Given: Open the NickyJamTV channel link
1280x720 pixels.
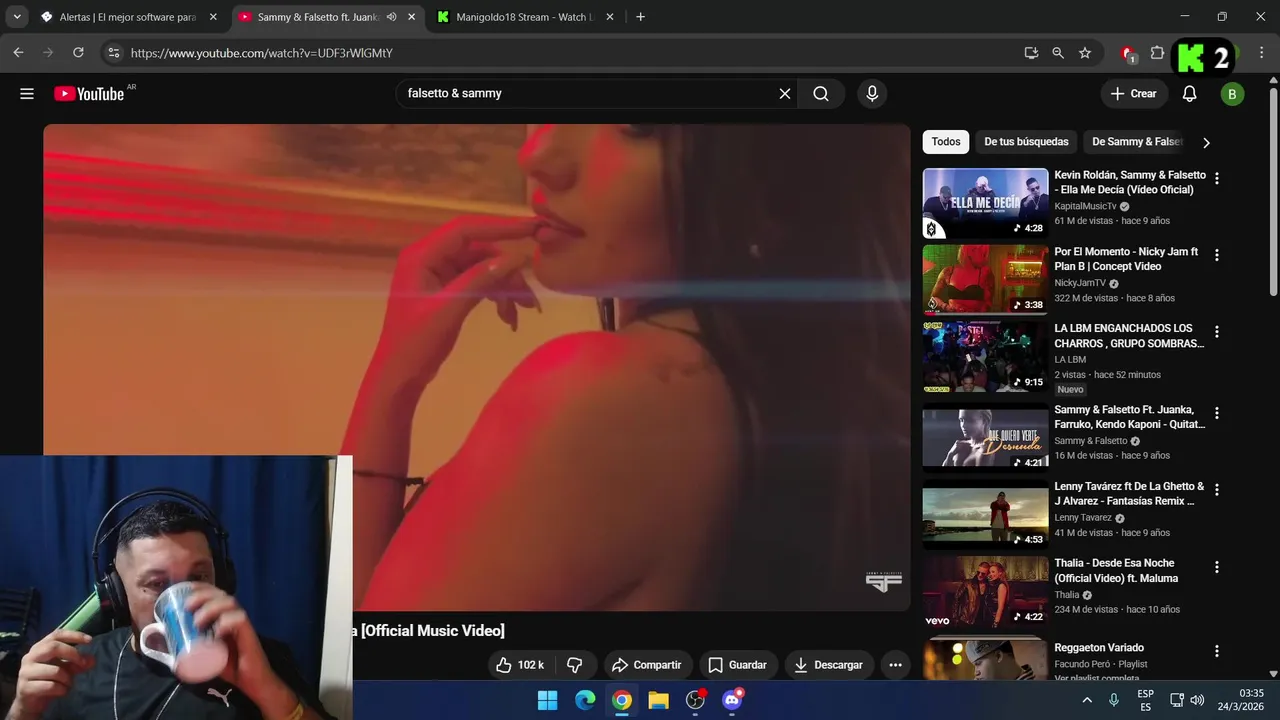Looking at the screenshot, I should [1080, 283].
